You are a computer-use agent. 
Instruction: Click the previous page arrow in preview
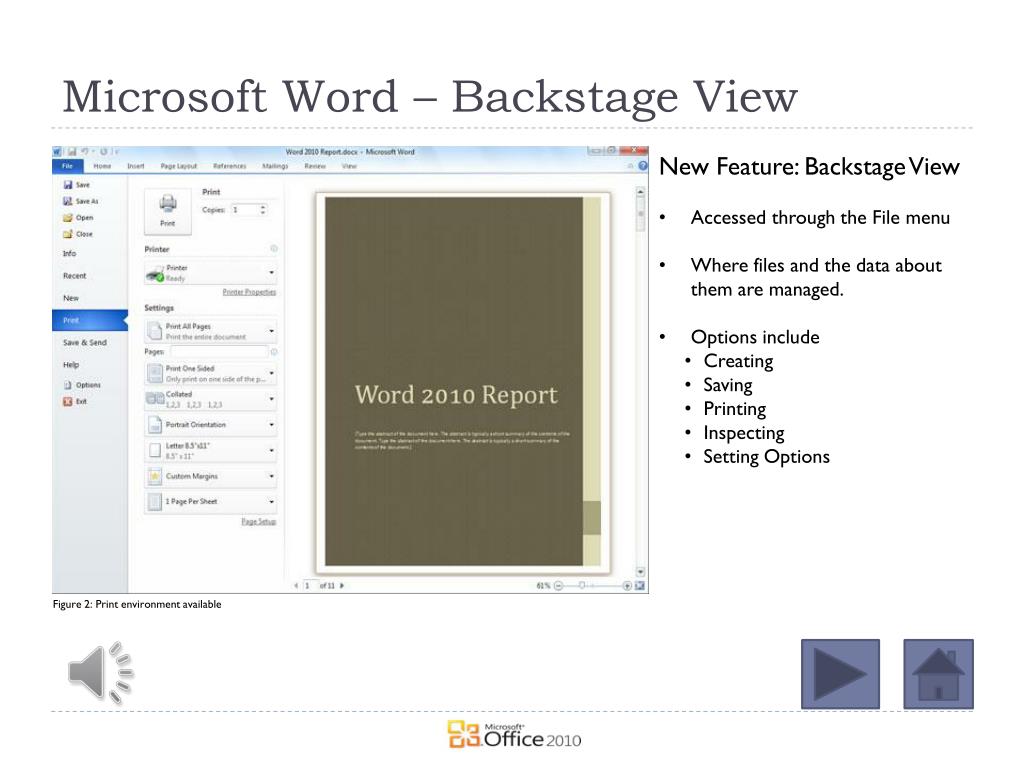pyautogui.click(x=296, y=586)
